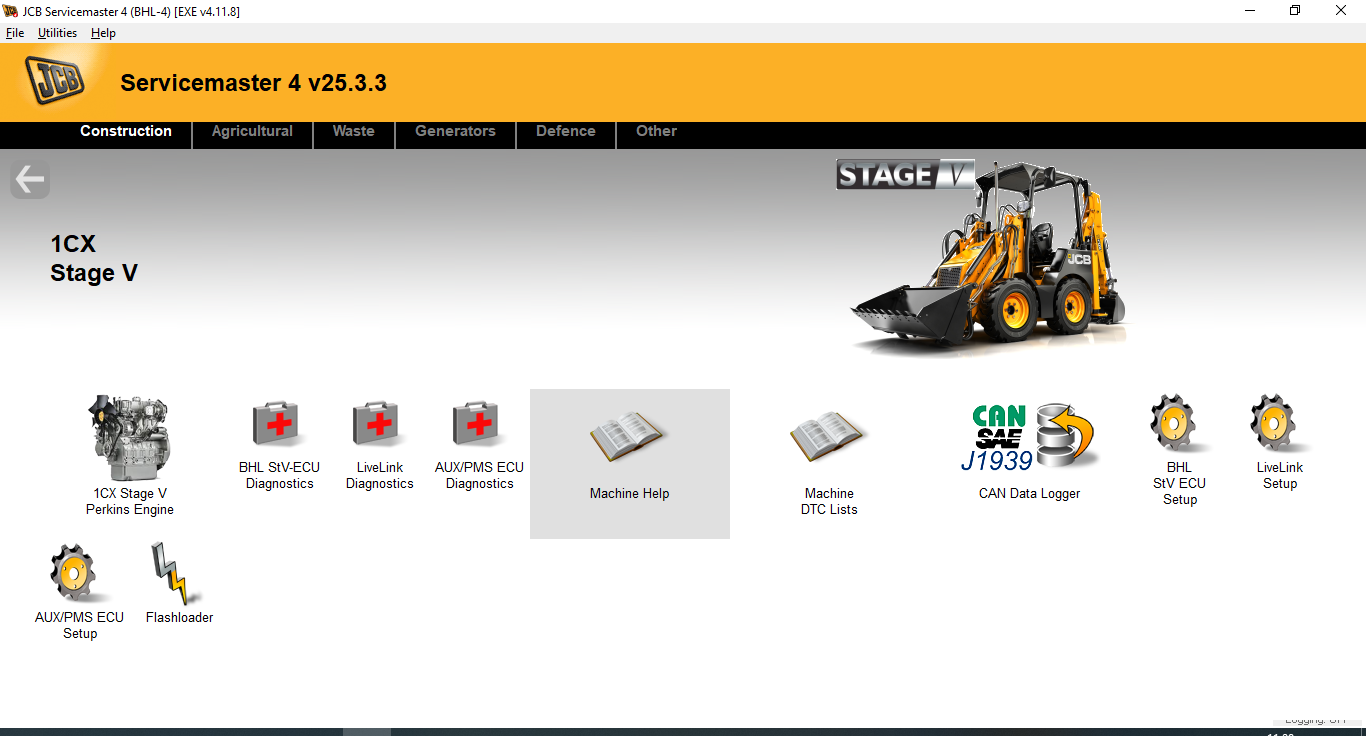
Task: Start AUX/PMS ECU Diagnostics
Action: click(479, 426)
